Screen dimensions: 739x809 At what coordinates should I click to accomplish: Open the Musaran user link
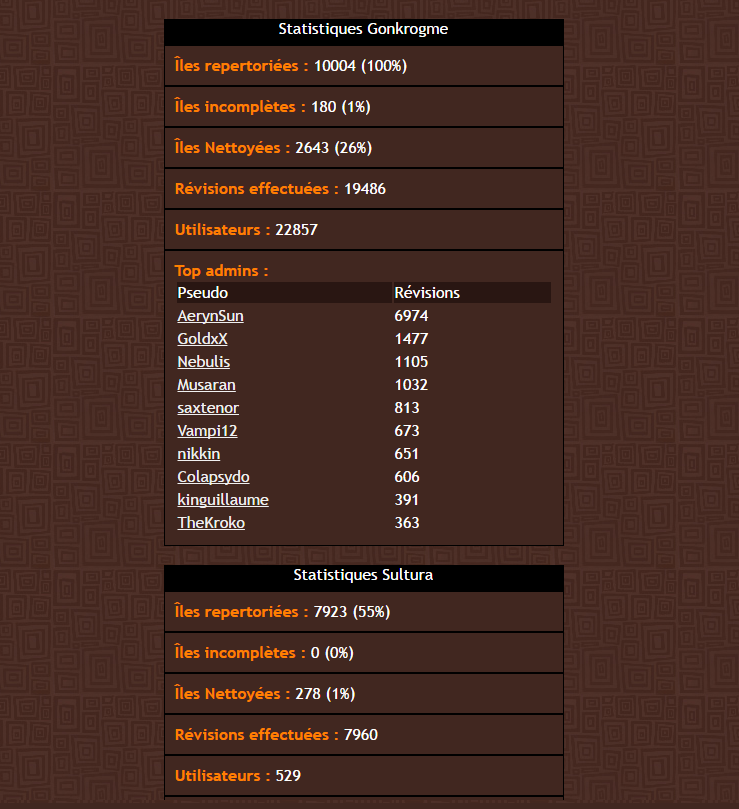(206, 385)
